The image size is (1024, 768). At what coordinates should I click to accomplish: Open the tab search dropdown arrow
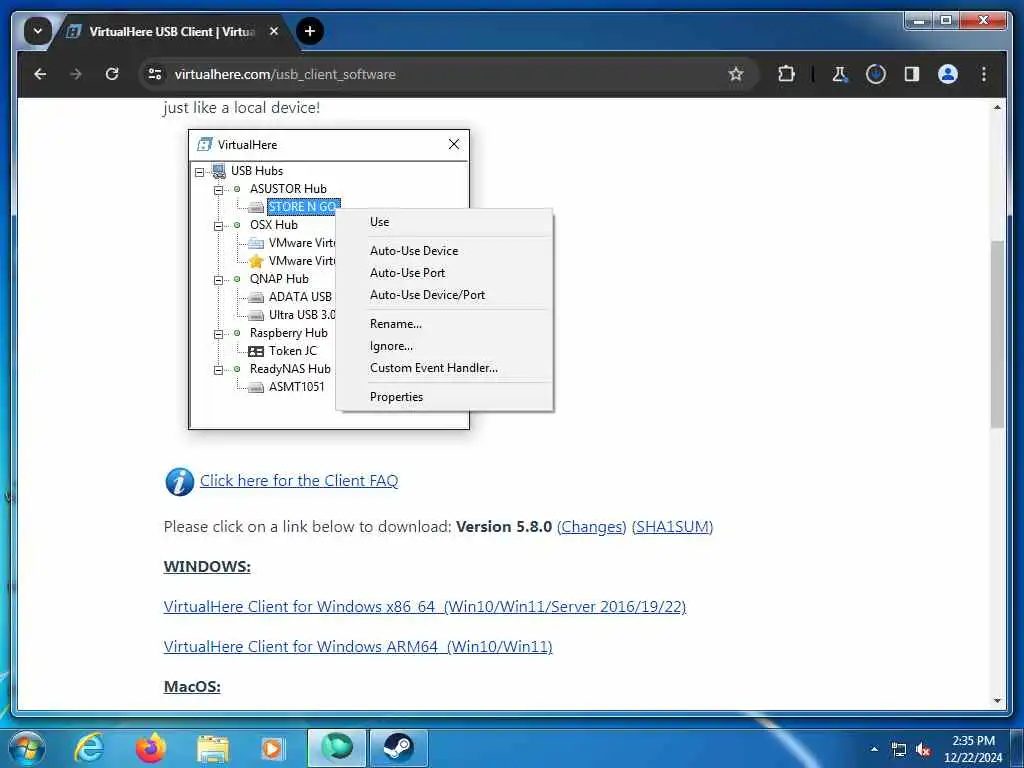pyautogui.click(x=38, y=31)
